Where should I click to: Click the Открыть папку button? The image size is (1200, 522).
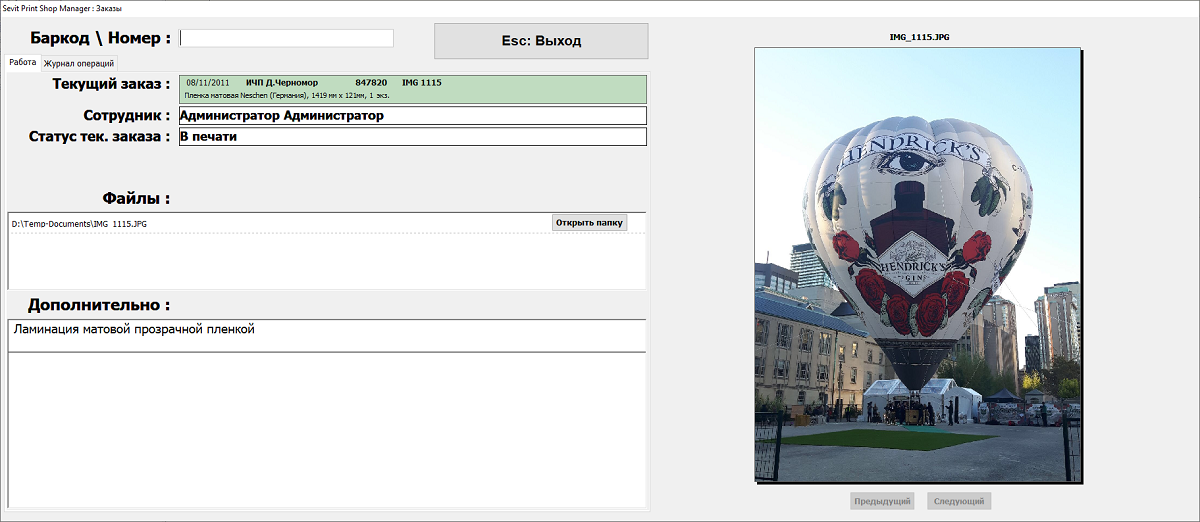590,222
